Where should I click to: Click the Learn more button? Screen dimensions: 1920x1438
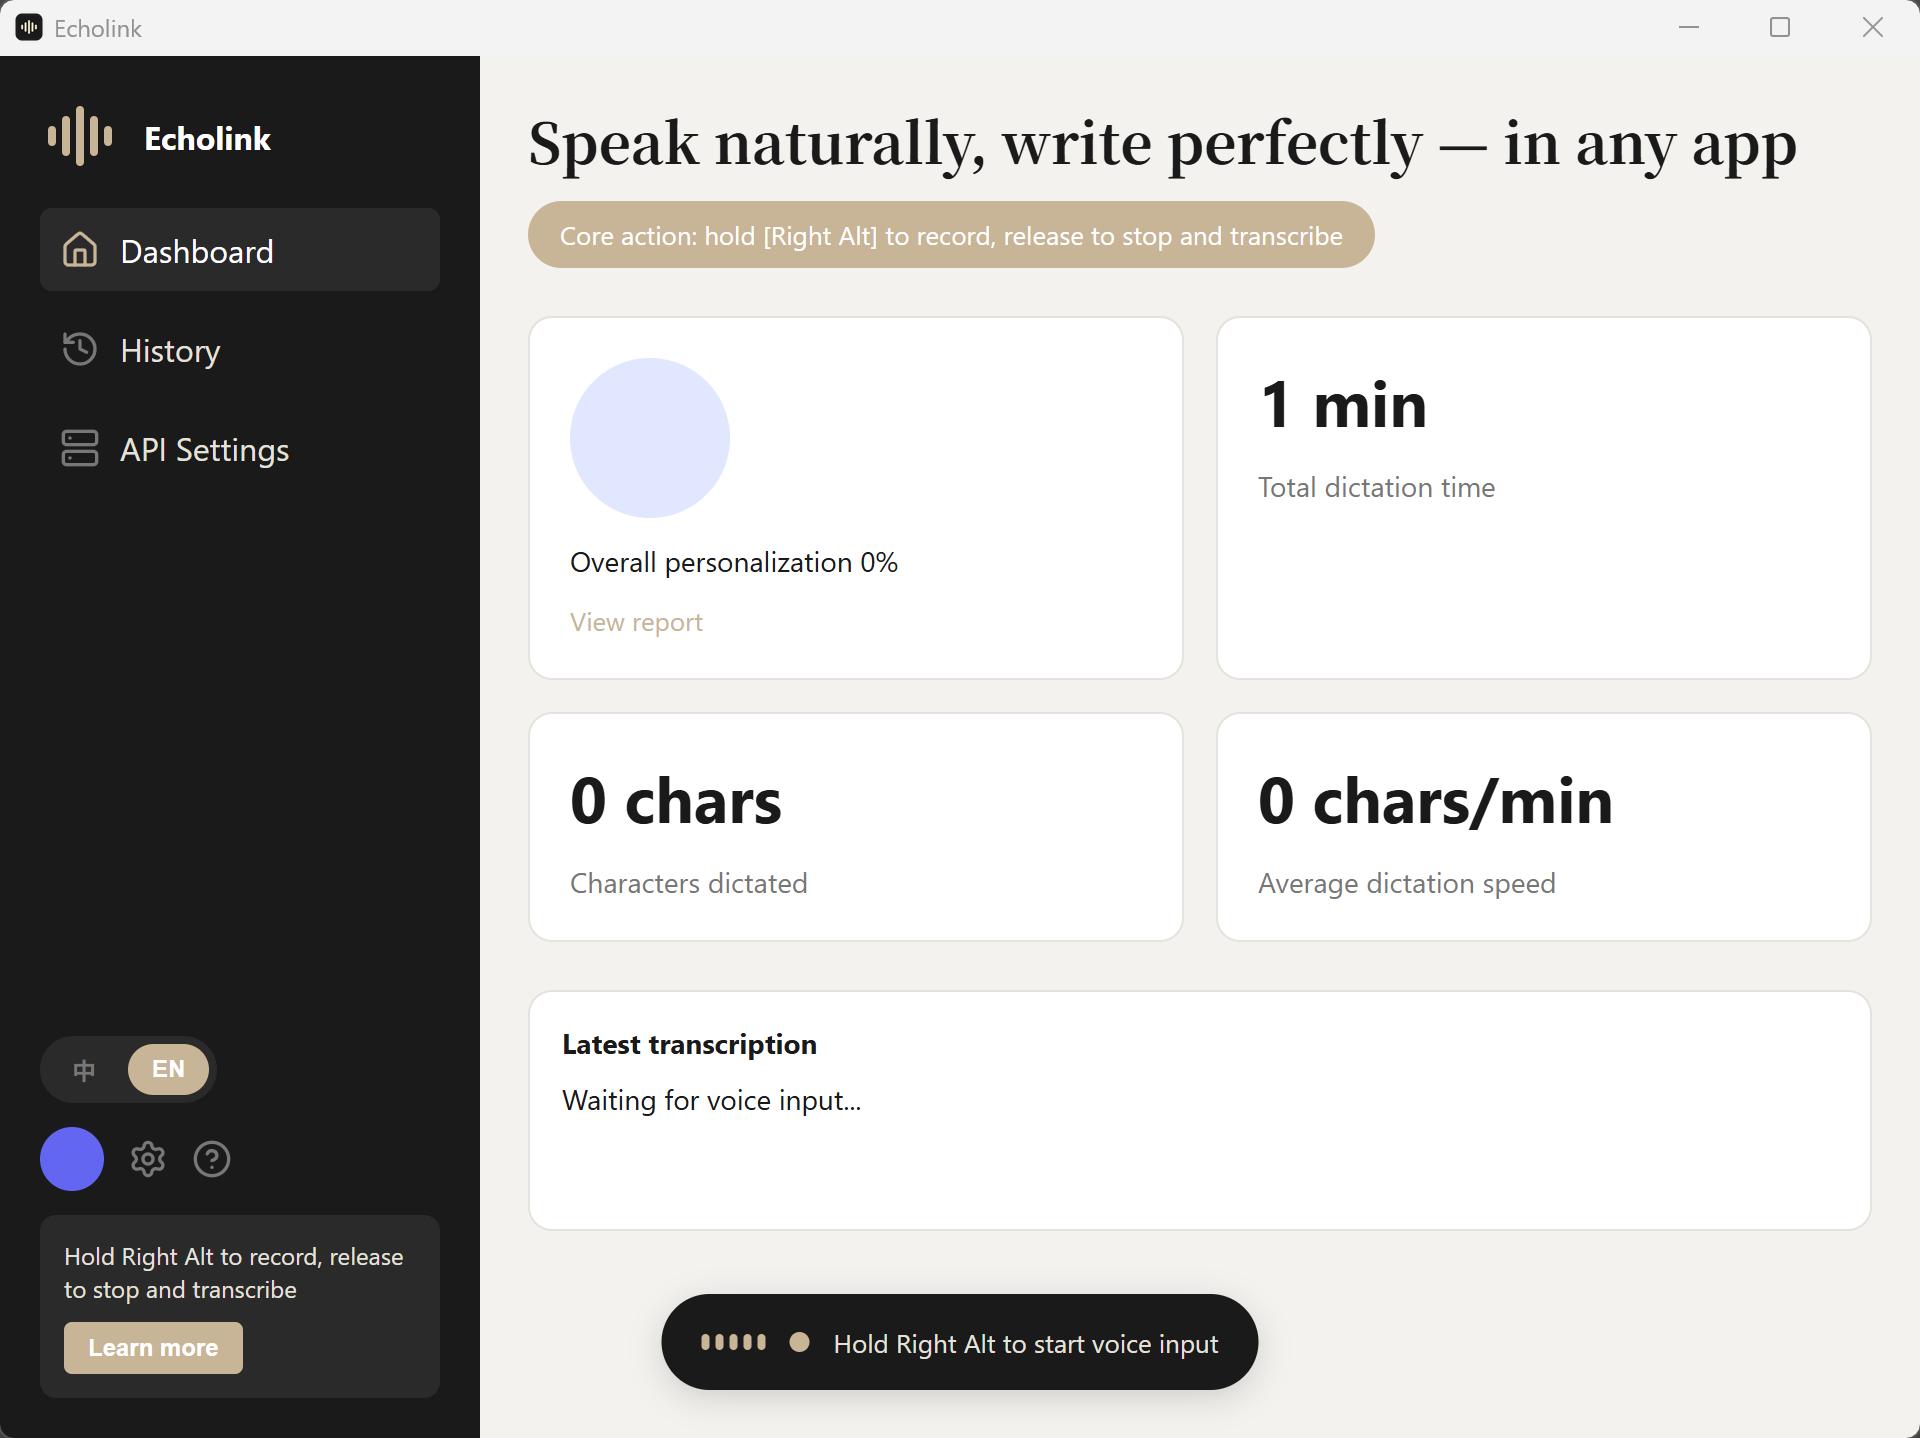[x=153, y=1348]
